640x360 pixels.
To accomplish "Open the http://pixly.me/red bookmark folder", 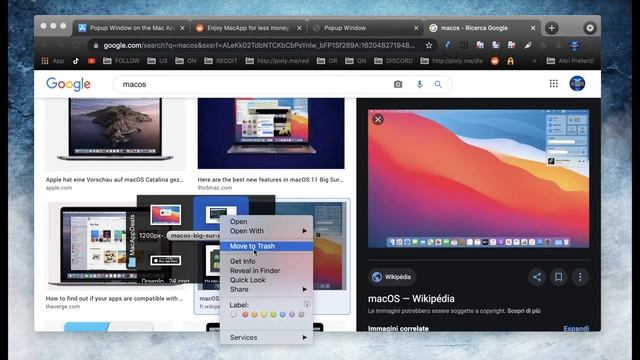I will [277, 61].
